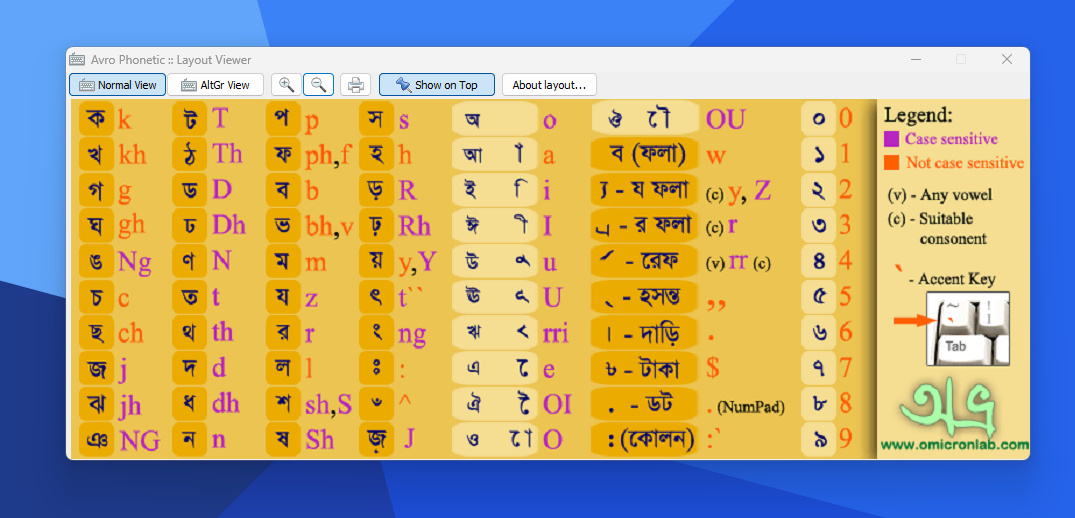Screen dimensions: 1075x518
Task: Close the Layout Viewer window
Action: (1006, 60)
